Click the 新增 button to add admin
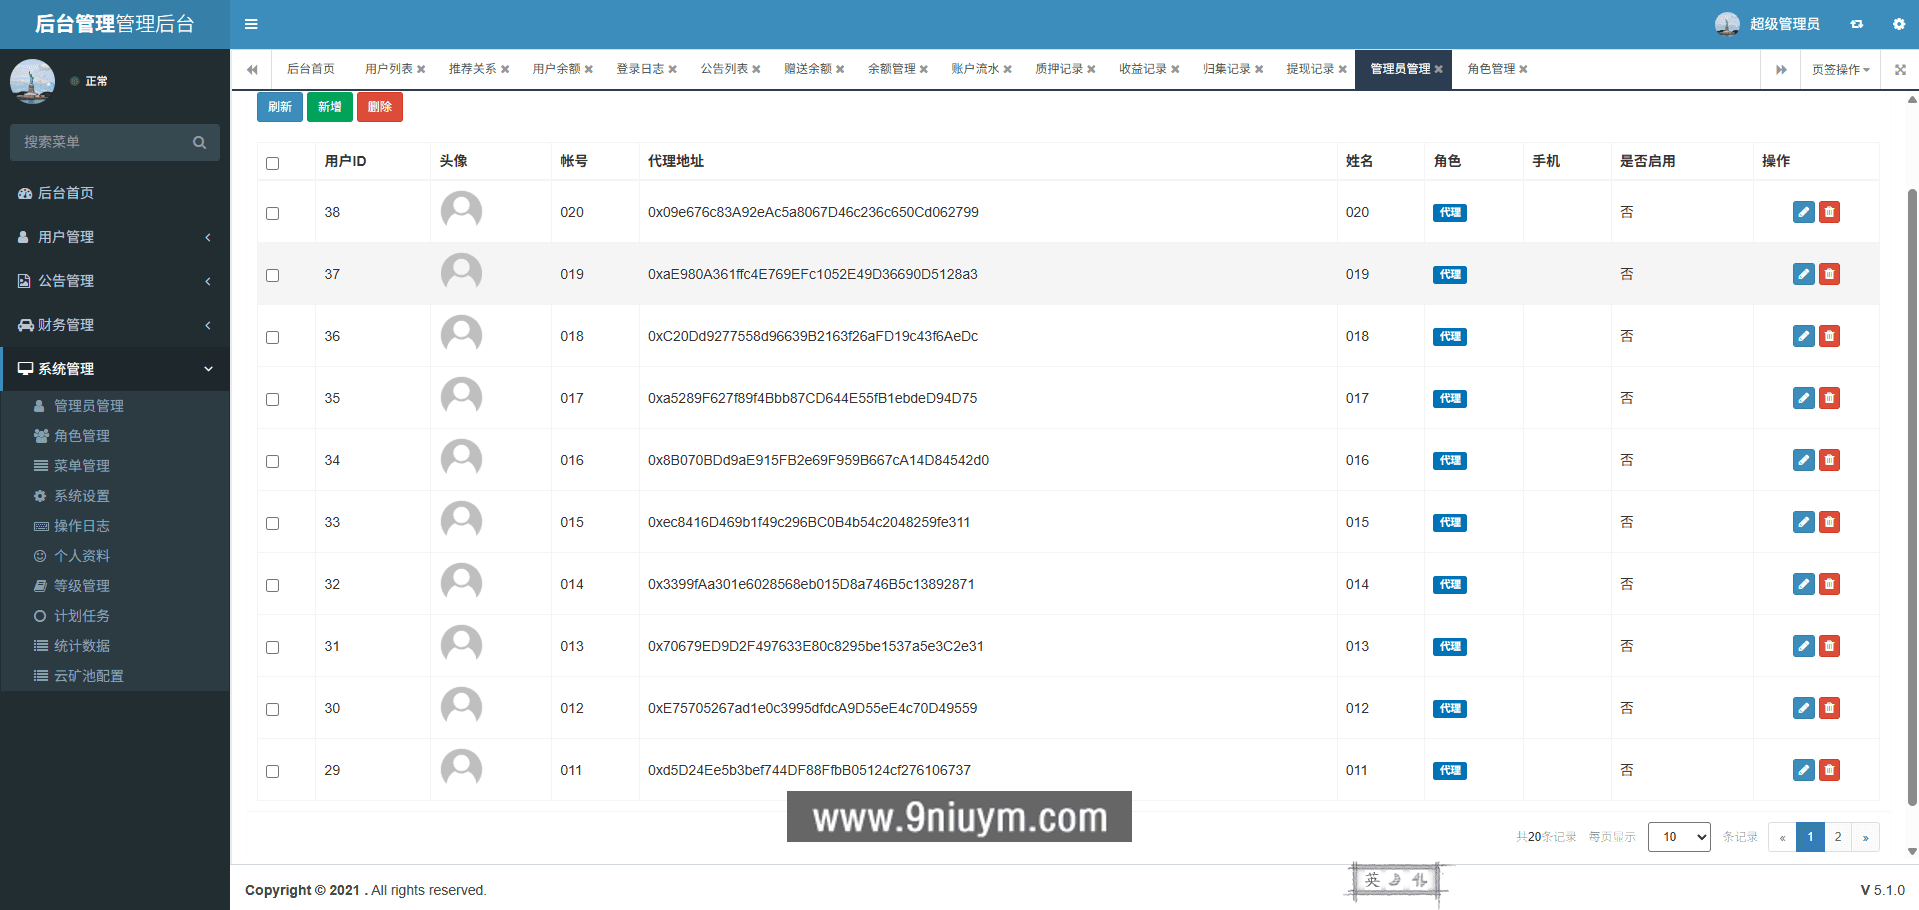 tap(330, 106)
